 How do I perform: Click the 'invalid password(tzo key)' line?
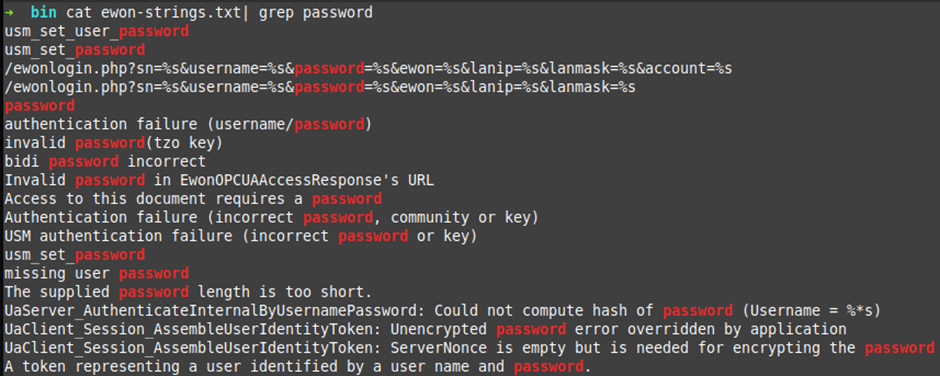(113, 143)
